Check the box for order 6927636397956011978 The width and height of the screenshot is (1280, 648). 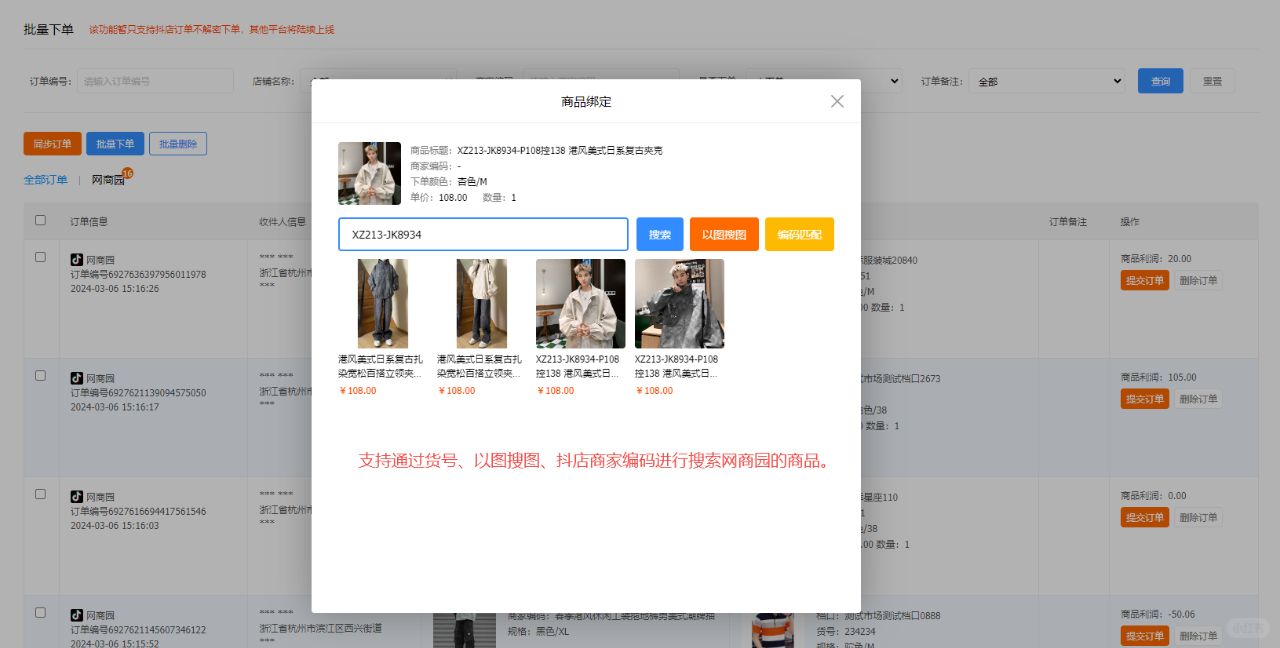click(x=40, y=257)
